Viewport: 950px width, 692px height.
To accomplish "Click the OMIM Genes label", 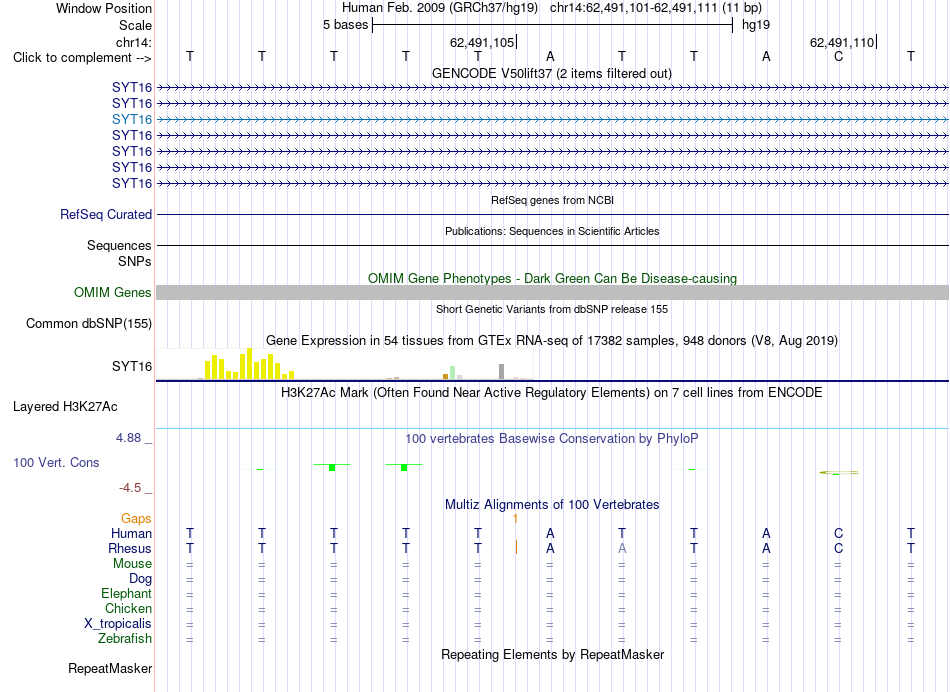I will [112, 293].
